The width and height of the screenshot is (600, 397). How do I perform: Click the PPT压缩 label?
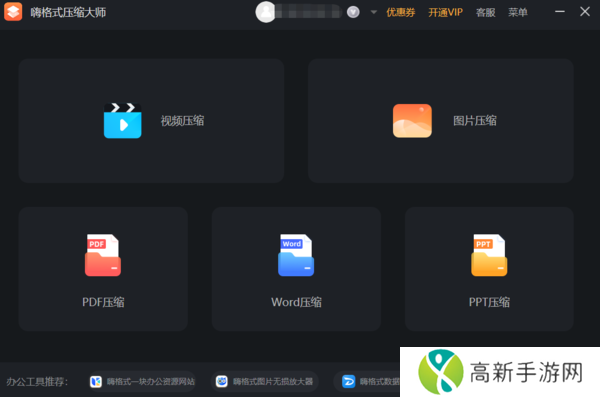(x=489, y=302)
